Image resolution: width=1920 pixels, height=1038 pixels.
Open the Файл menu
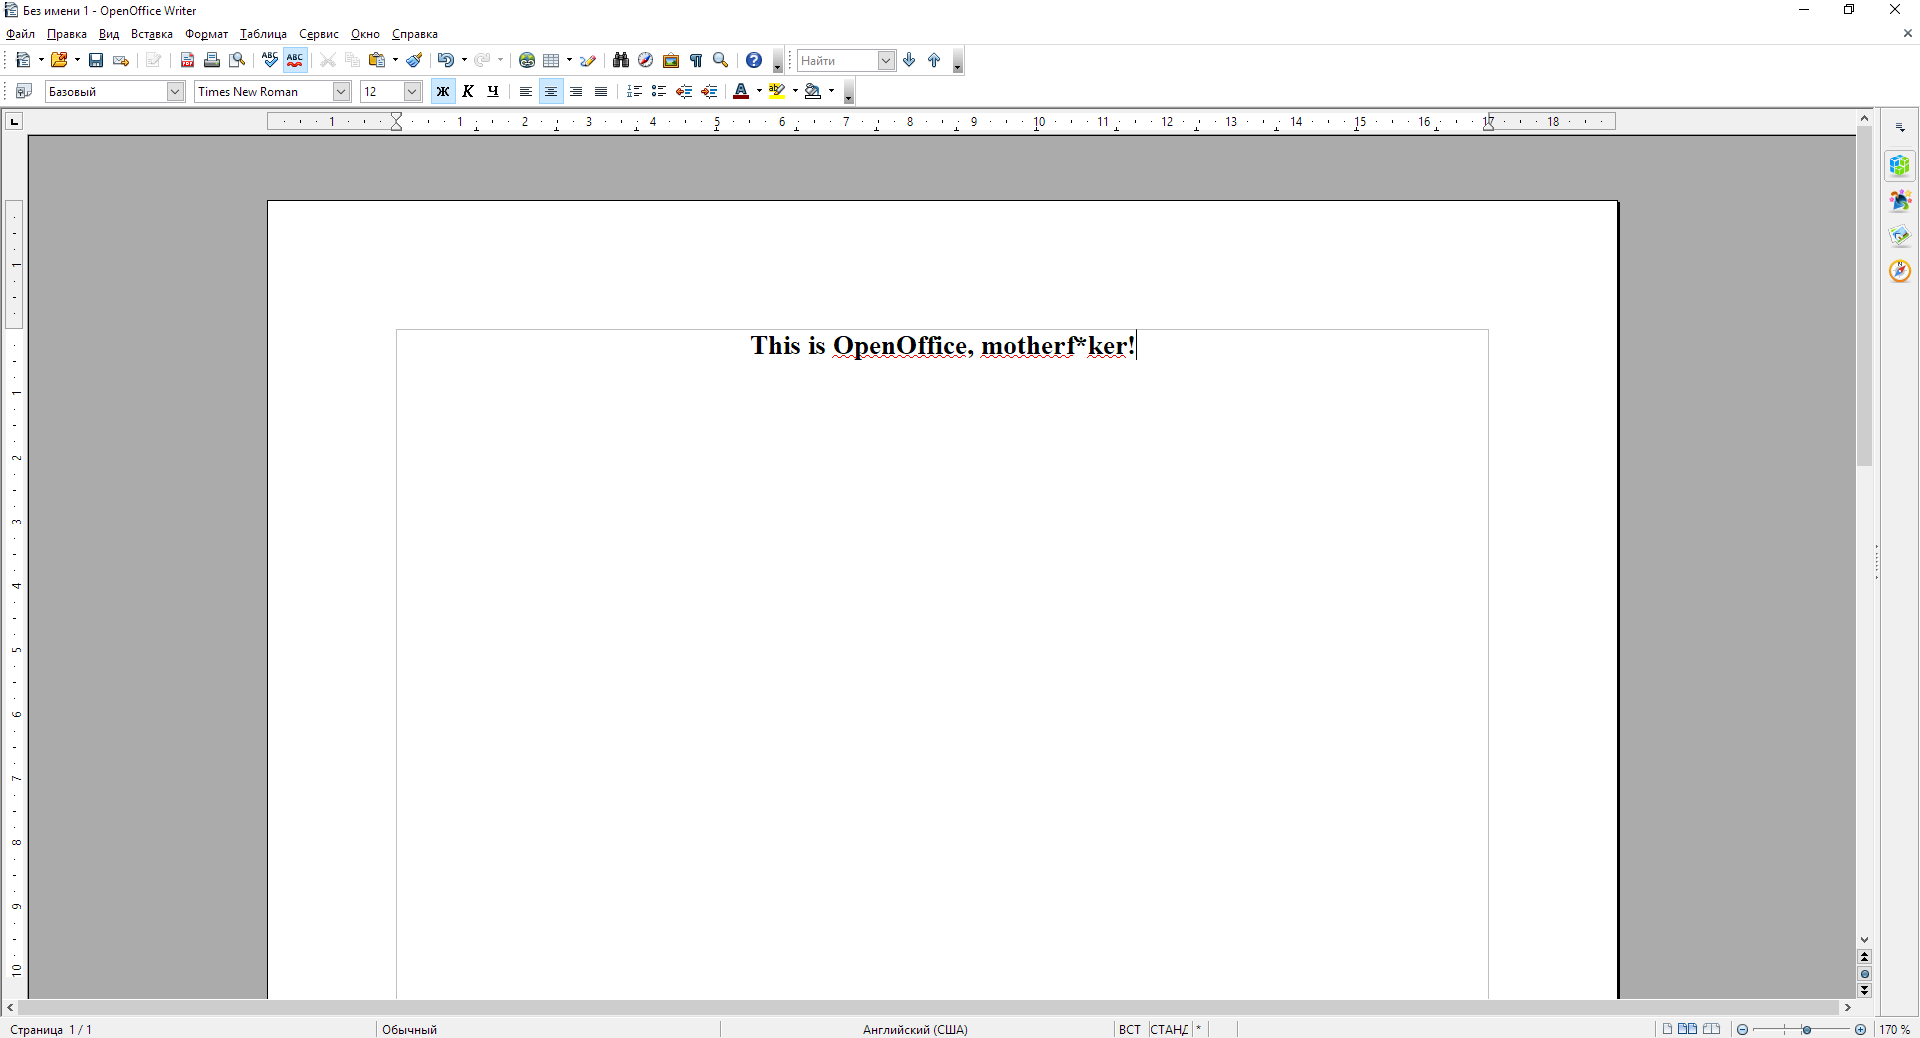(20, 34)
